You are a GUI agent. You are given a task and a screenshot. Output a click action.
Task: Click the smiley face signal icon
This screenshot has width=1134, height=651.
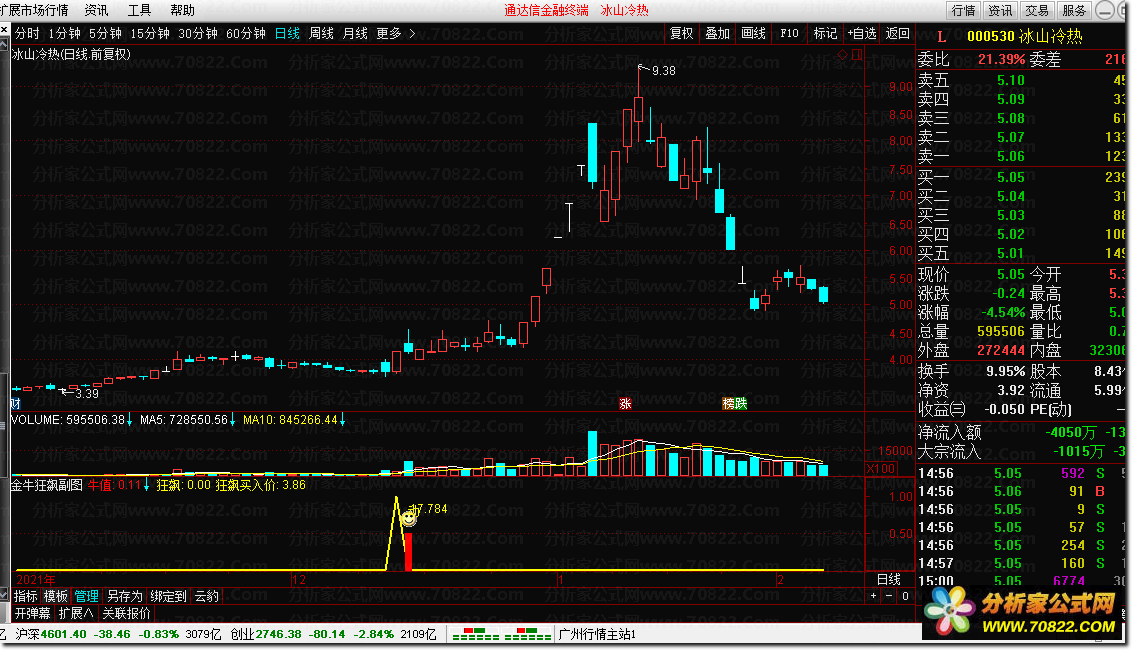pyautogui.click(x=409, y=519)
